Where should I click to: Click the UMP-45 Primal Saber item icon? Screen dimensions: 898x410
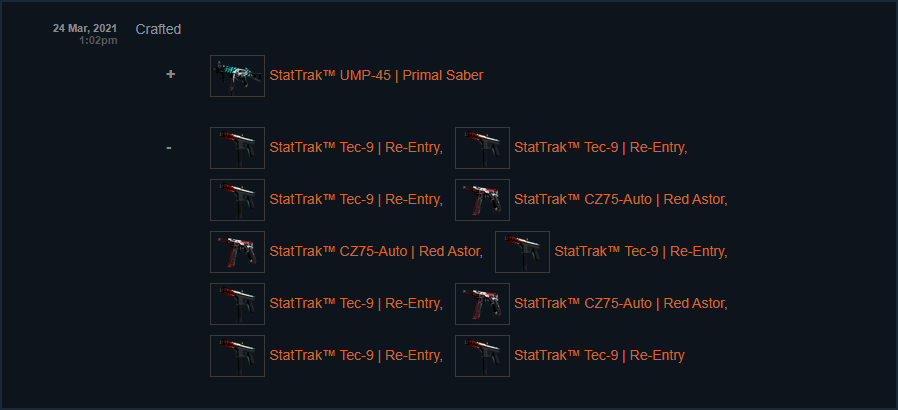pos(237,76)
